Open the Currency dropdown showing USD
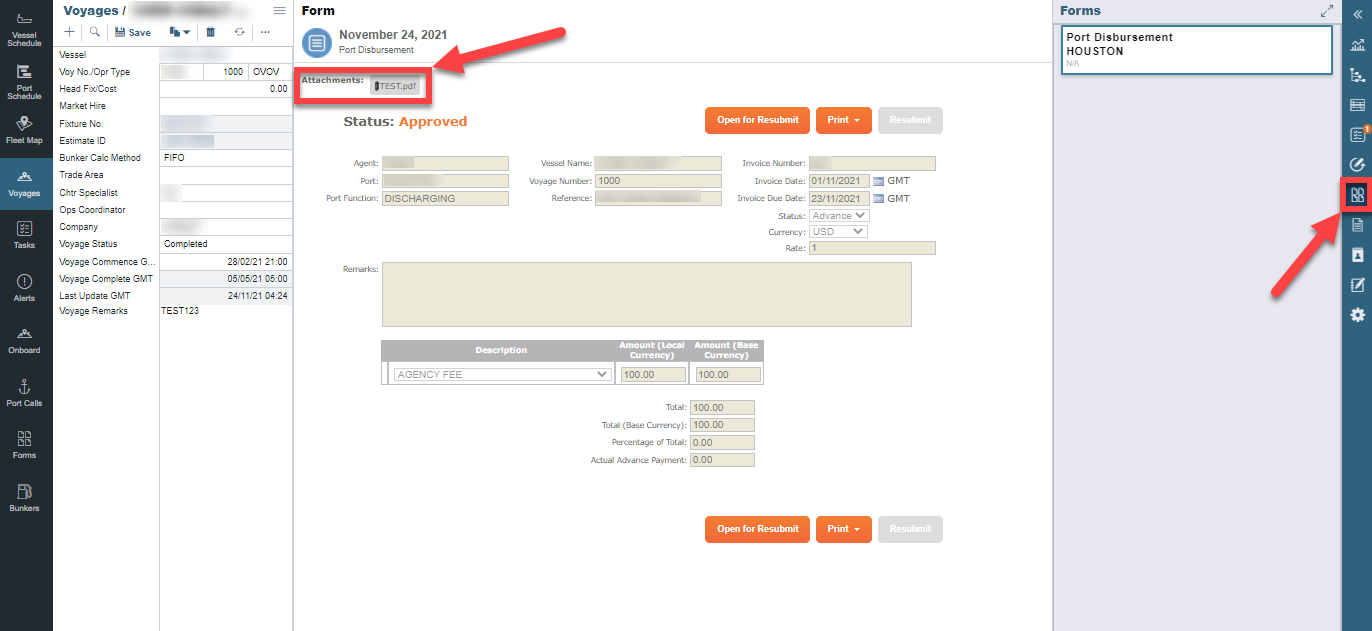Screen dimensions: 1372x631 point(838,230)
